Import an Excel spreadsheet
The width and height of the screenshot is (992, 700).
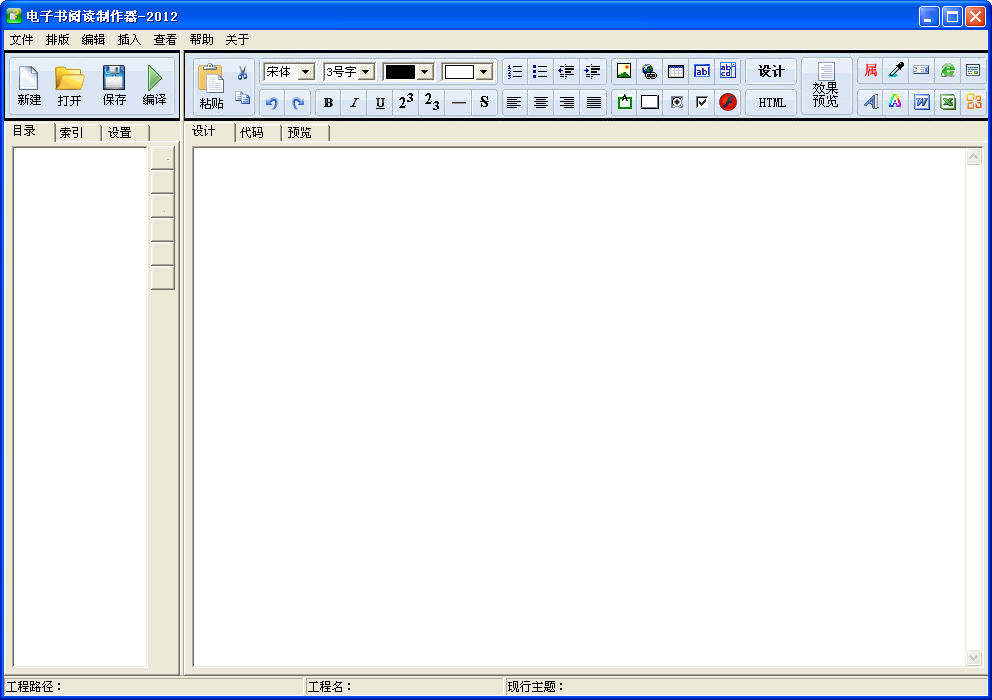[x=947, y=101]
